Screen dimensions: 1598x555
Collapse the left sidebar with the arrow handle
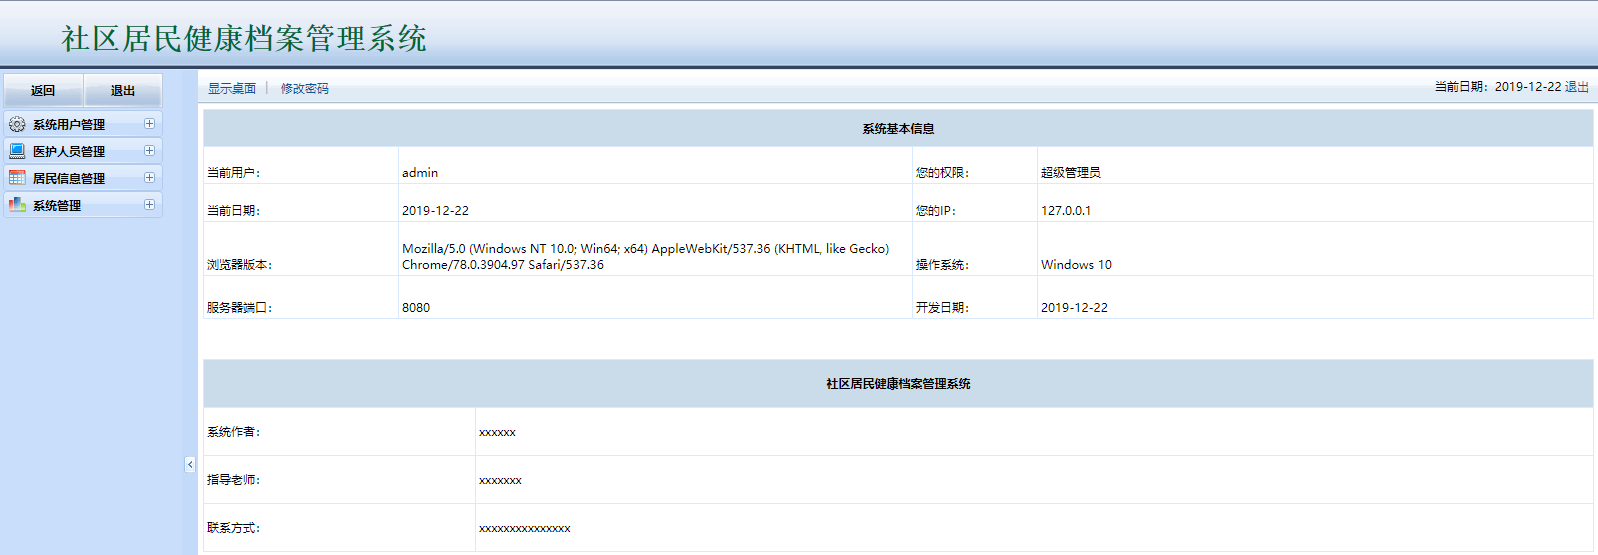pyautogui.click(x=190, y=464)
